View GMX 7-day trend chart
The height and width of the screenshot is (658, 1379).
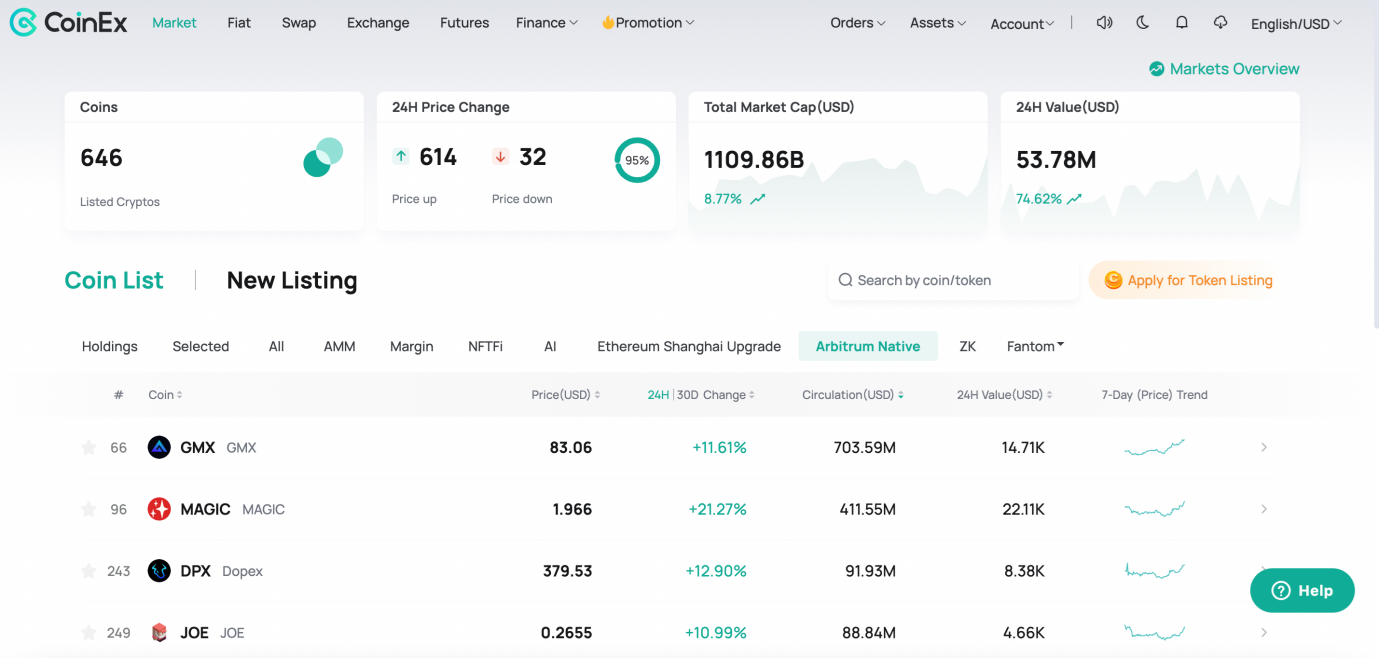point(1154,447)
